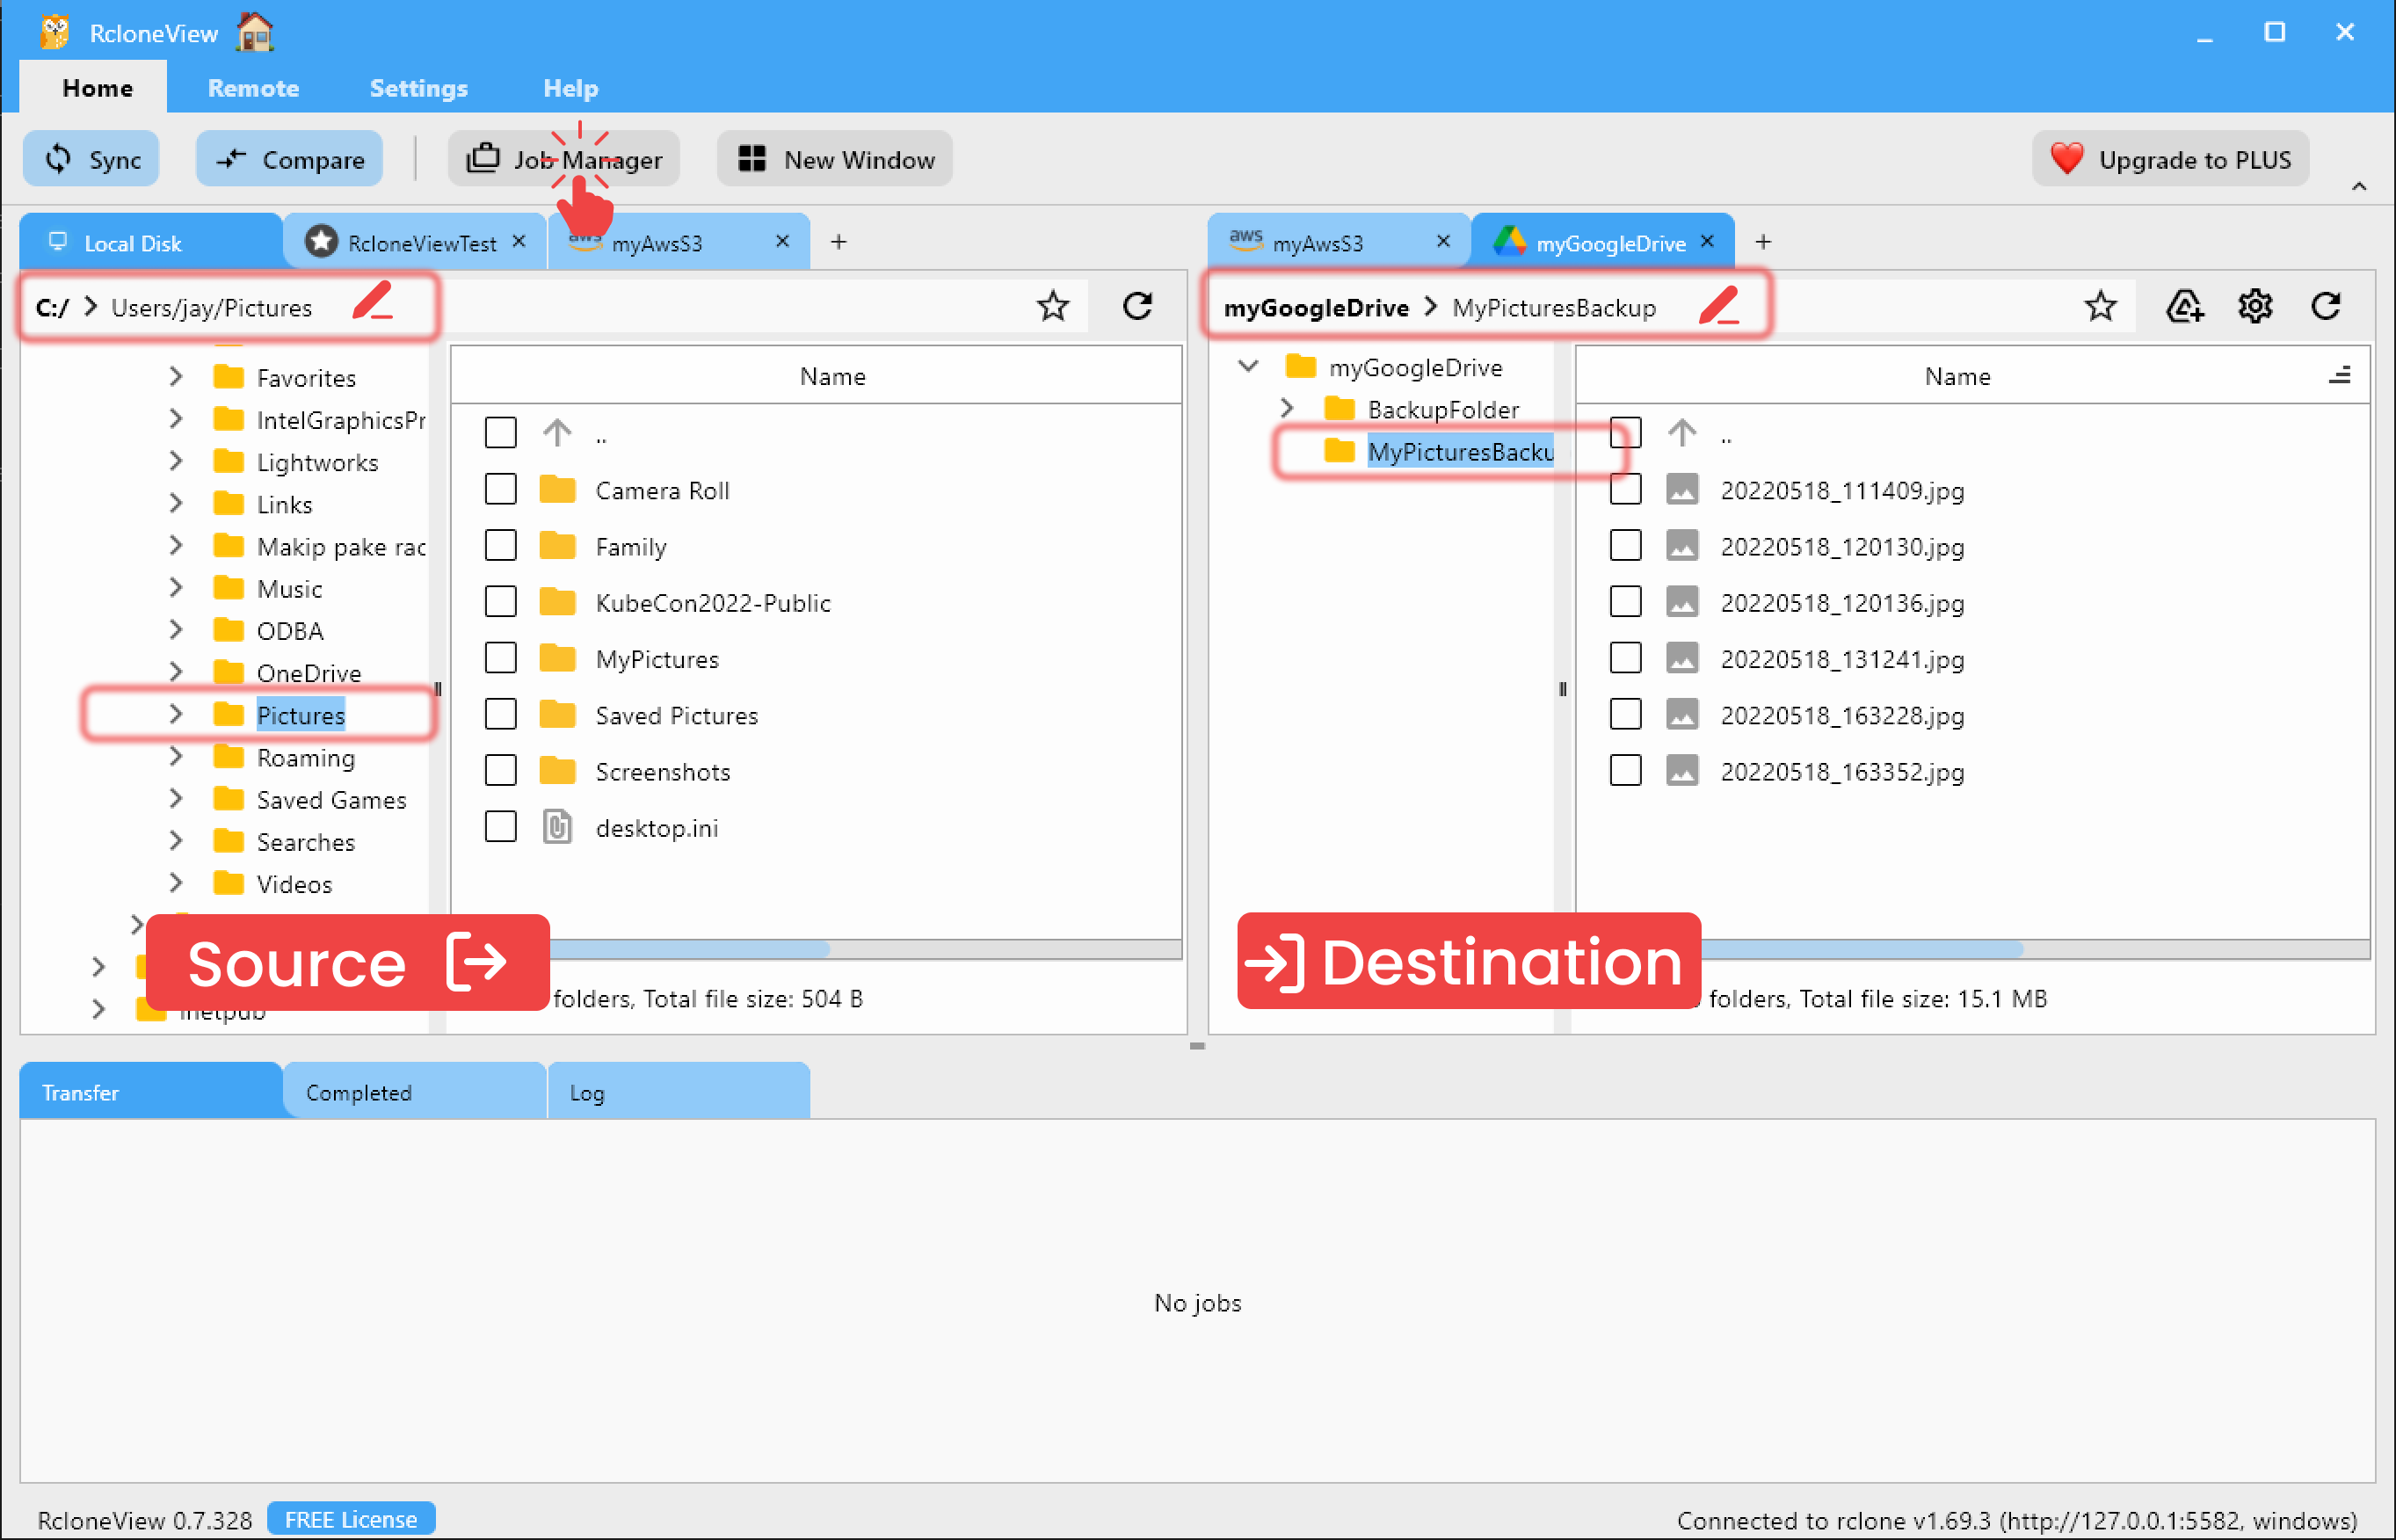Check the MyPictures folder checkbox
The width and height of the screenshot is (2396, 1540).
click(x=500, y=658)
